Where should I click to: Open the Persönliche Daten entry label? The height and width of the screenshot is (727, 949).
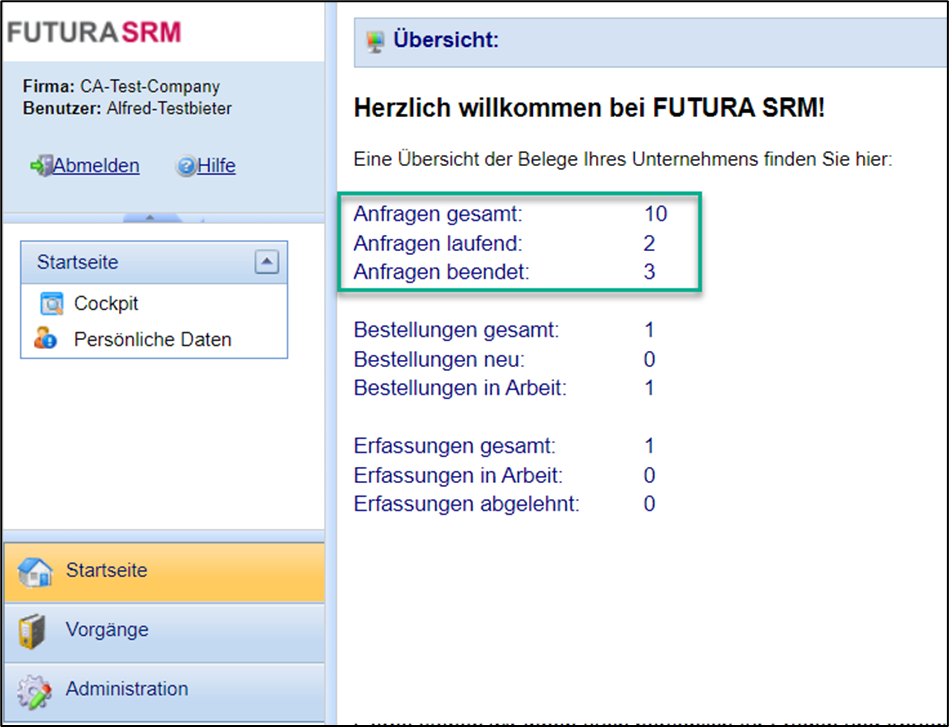pyautogui.click(x=152, y=340)
